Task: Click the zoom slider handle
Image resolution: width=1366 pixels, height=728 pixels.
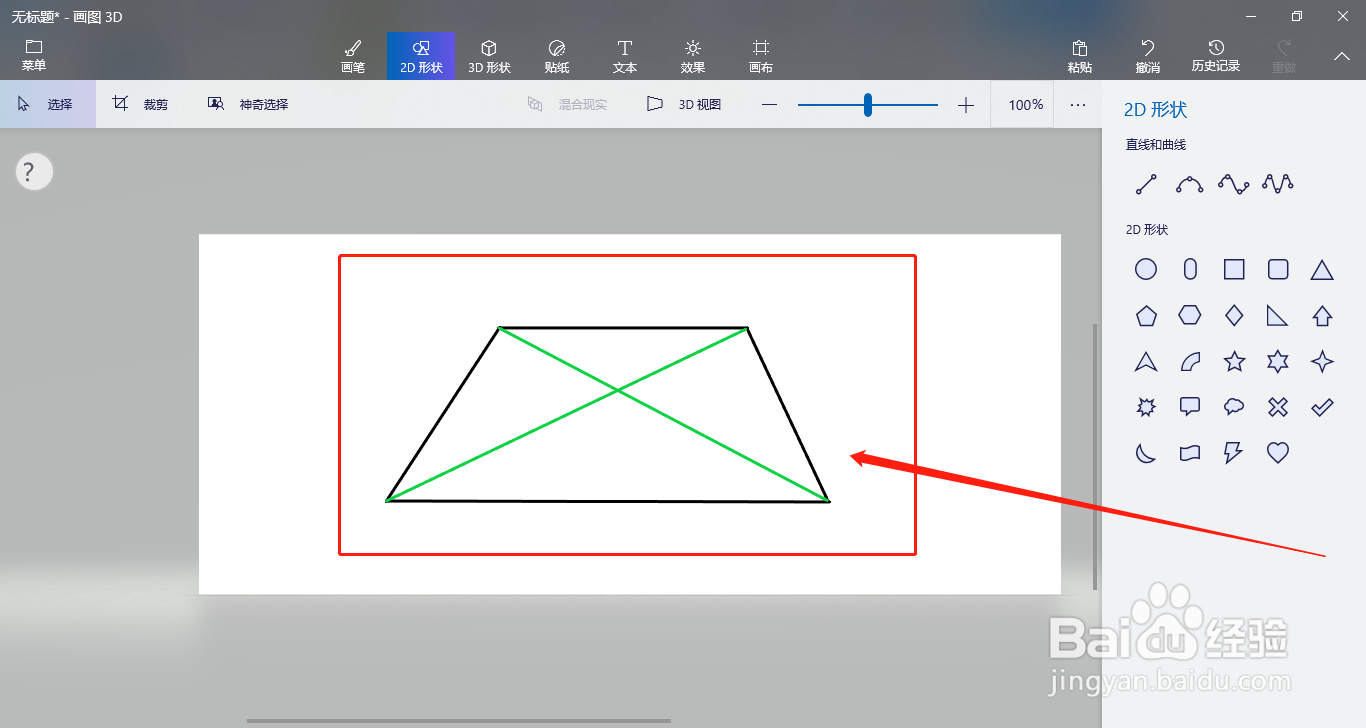Action: 868,104
